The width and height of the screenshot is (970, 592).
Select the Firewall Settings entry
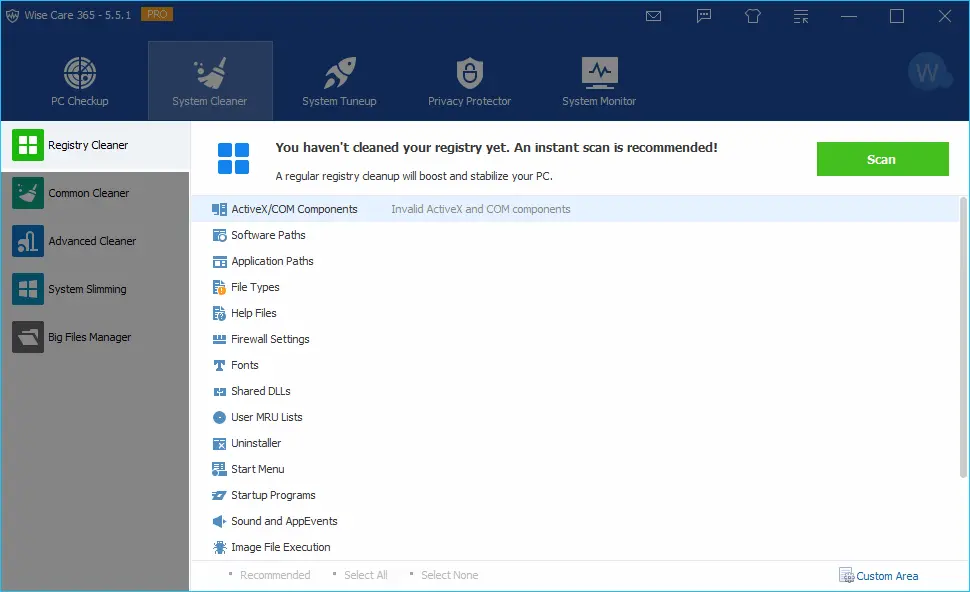(x=270, y=339)
